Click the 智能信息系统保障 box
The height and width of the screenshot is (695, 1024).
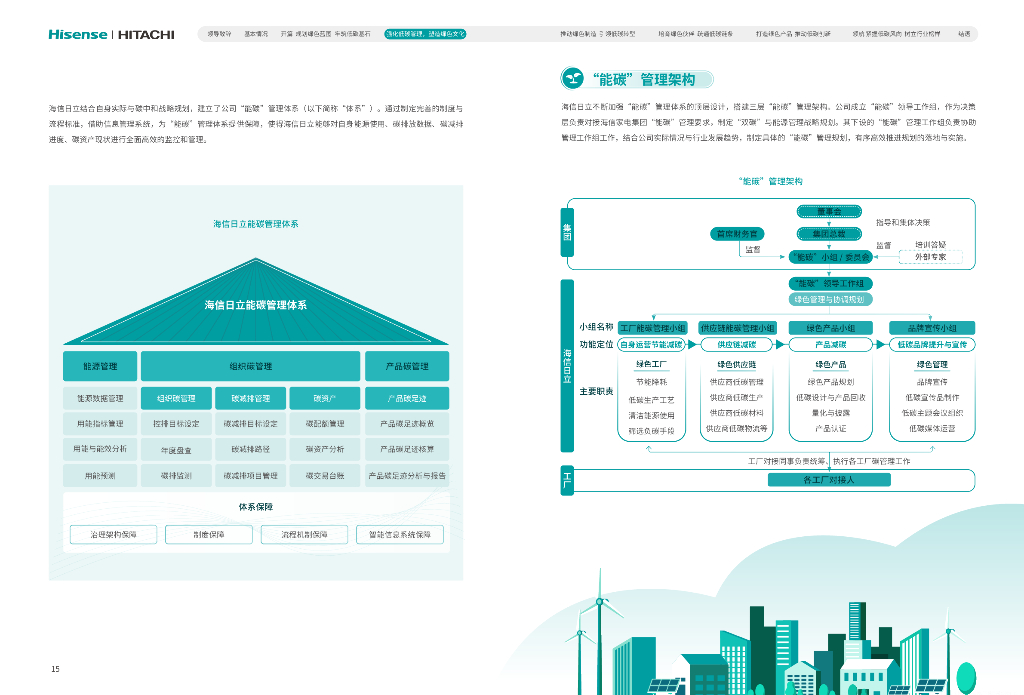[x=400, y=534]
